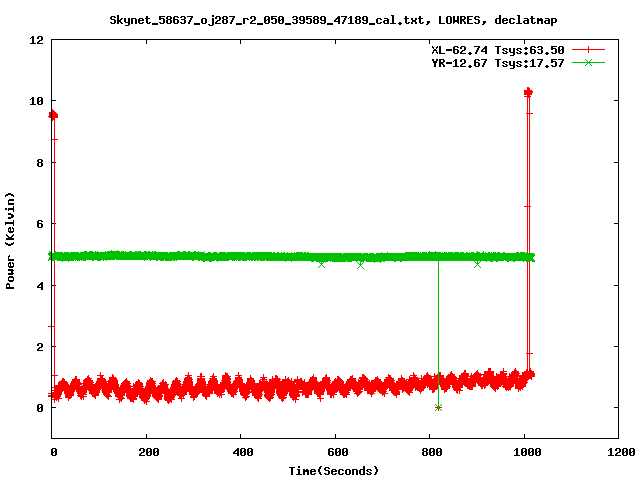Click the x-axis tick label 600

click(x=338, y=452)
